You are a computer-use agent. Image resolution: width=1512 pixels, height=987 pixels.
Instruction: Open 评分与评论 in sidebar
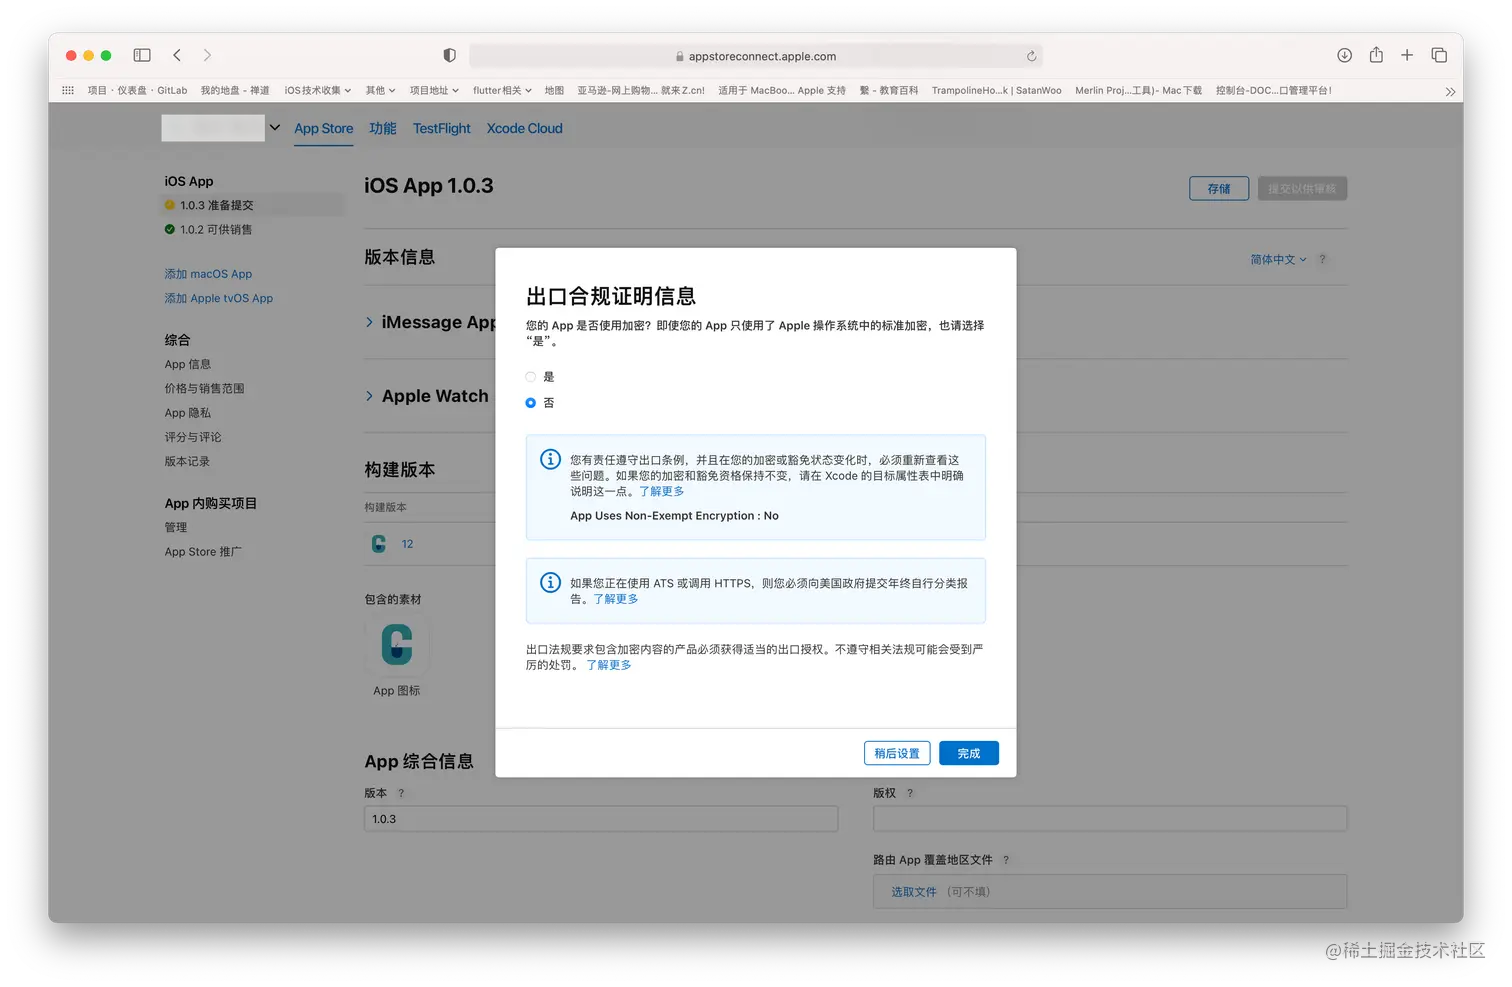coord(193,437)
